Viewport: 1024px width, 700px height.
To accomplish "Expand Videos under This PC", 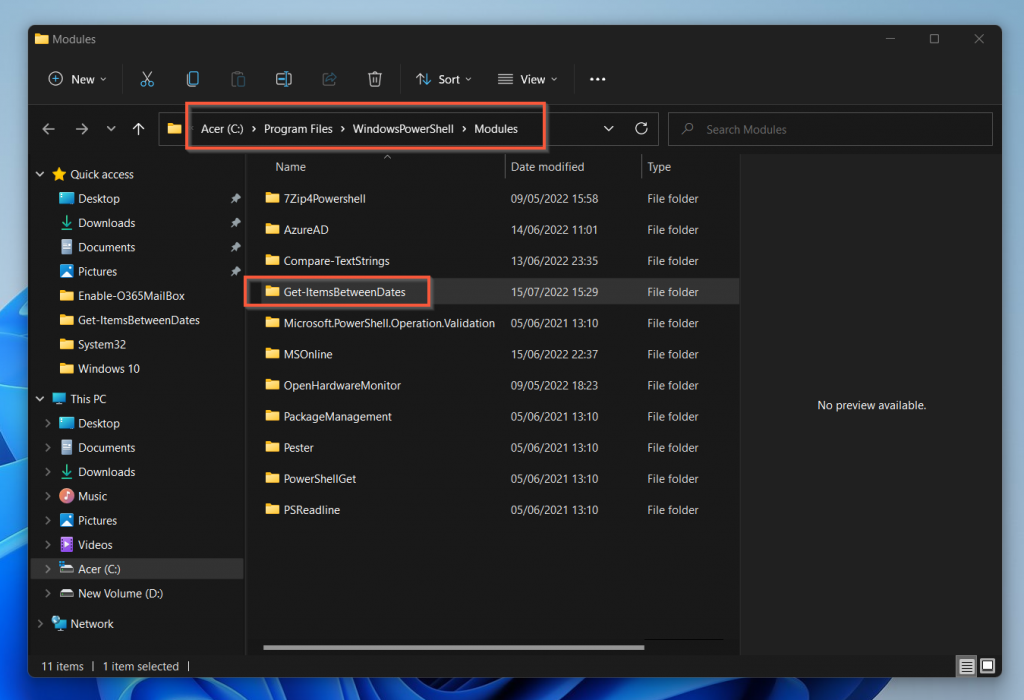I will point(48,545).
